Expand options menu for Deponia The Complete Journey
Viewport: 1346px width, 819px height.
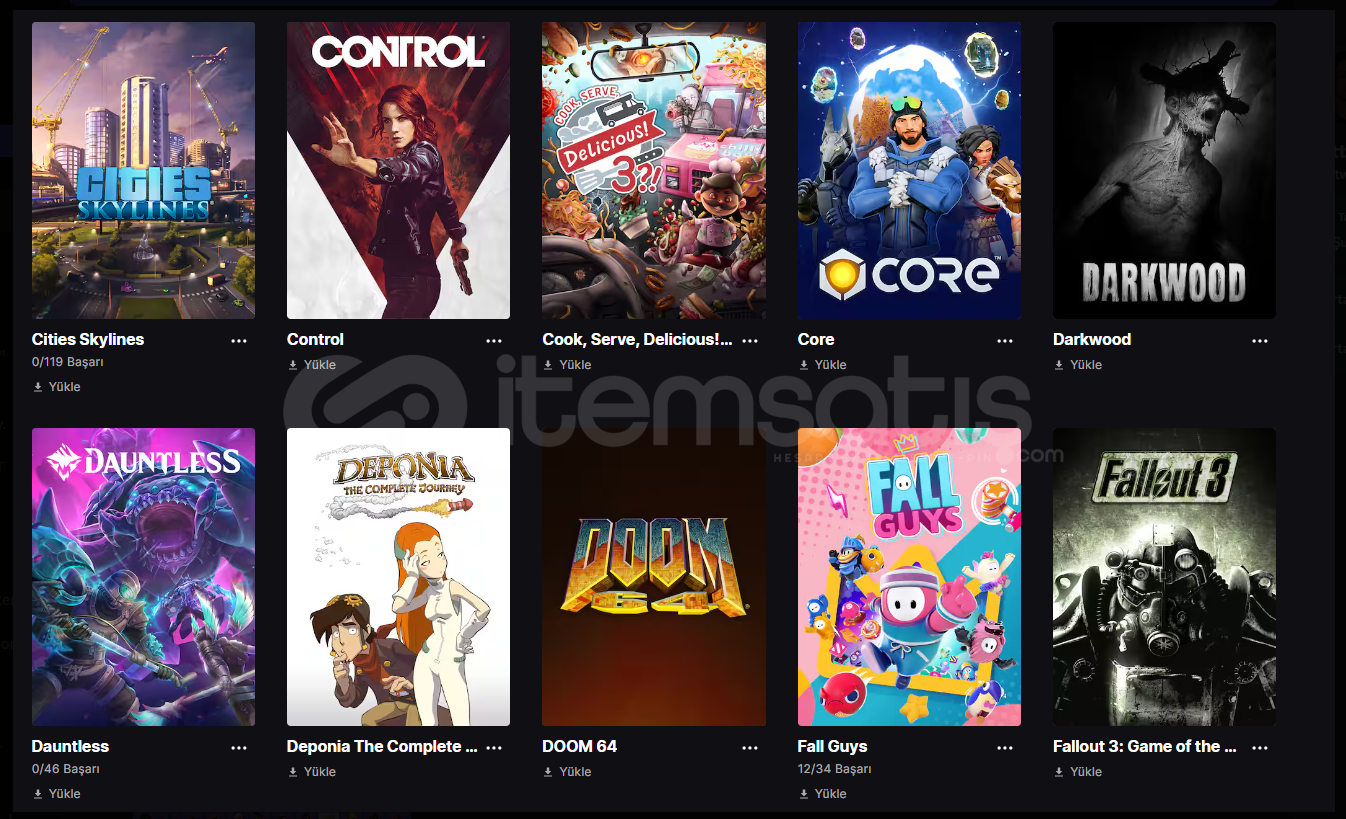pyautogui.click(x=494, y=748)
